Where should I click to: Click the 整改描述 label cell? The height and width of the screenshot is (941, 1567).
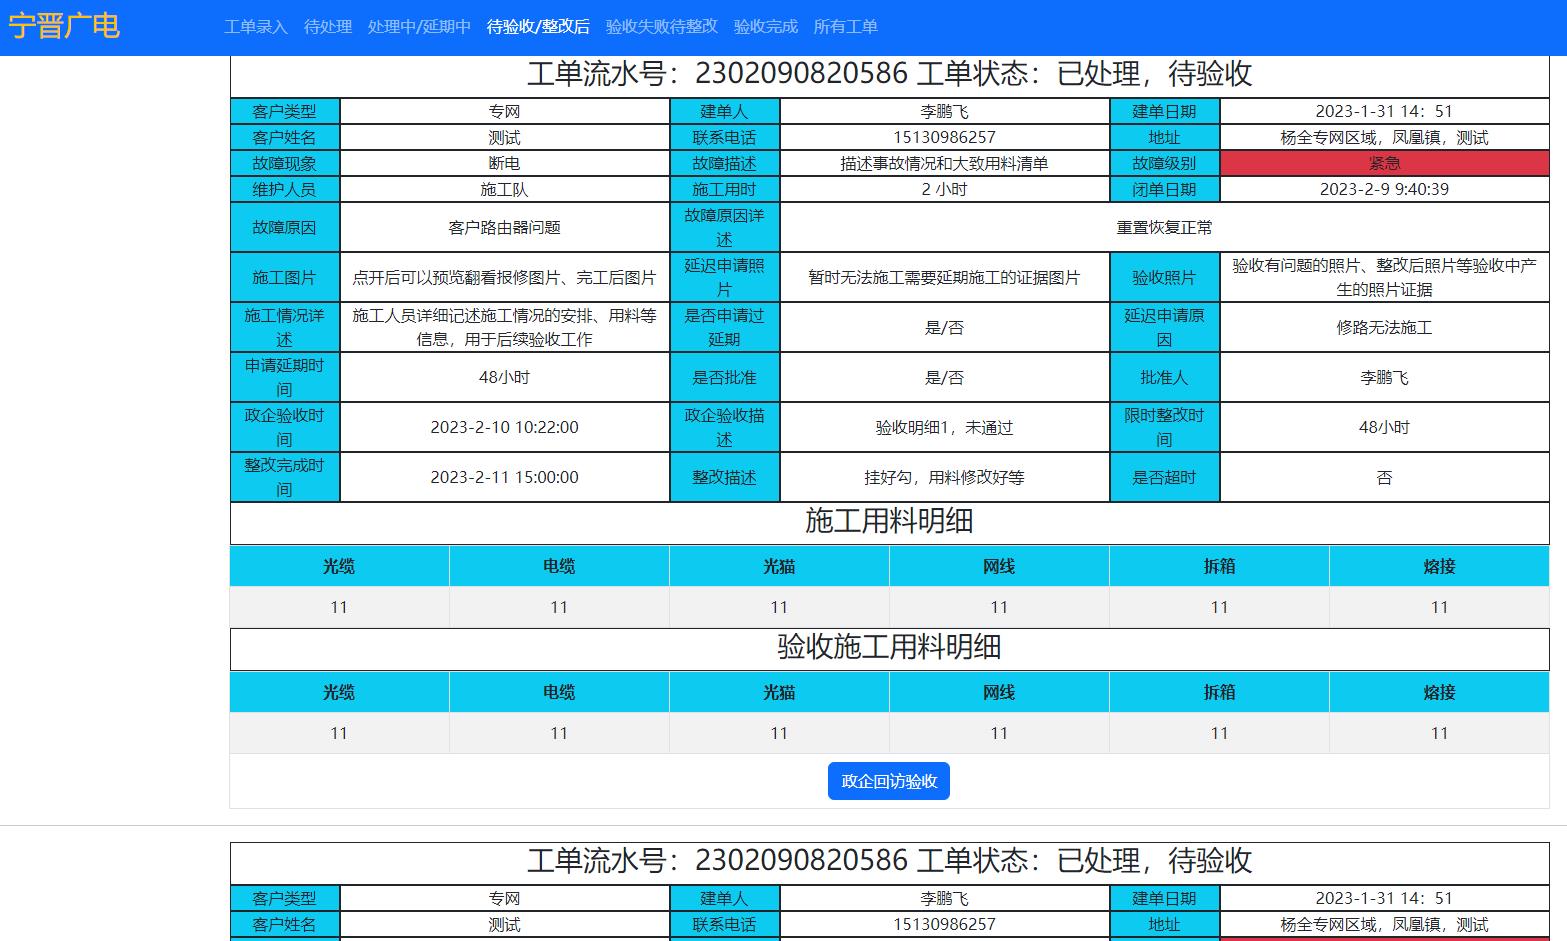pyautogui.click(x=725, y=477)
